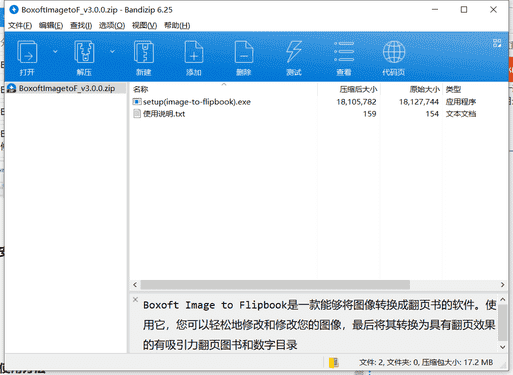513x375 pixels.
Task: Click the comment panel scroll up arrow
Action: click(x=503, y=299)
